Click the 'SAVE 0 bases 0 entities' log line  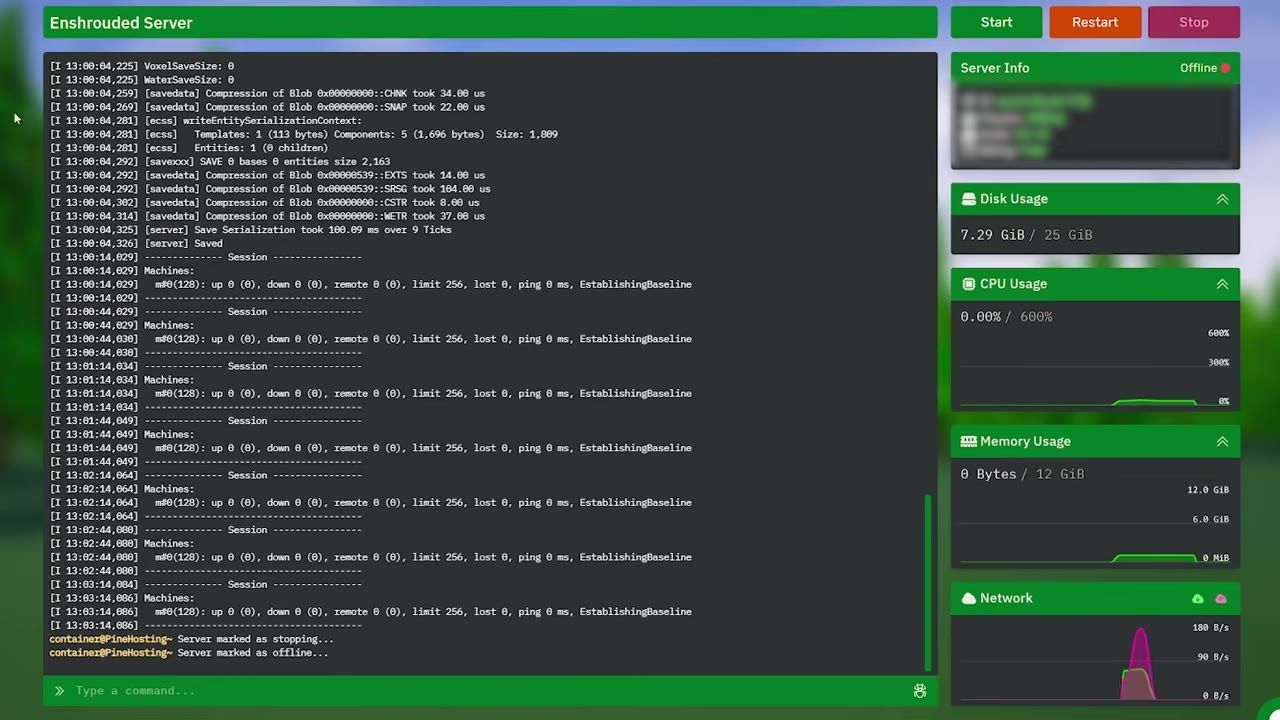click(x=220, y=161)
